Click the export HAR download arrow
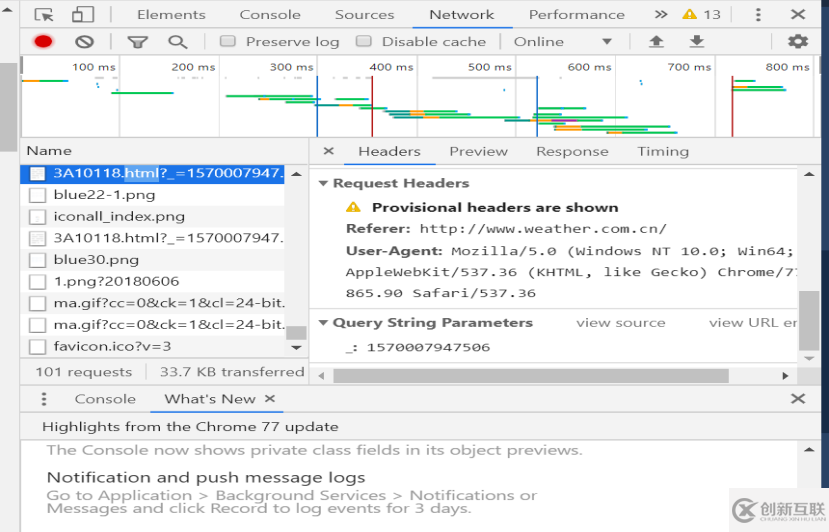Image resolution: width=829 pixels, height=532 pixels. tap(697, 42)
